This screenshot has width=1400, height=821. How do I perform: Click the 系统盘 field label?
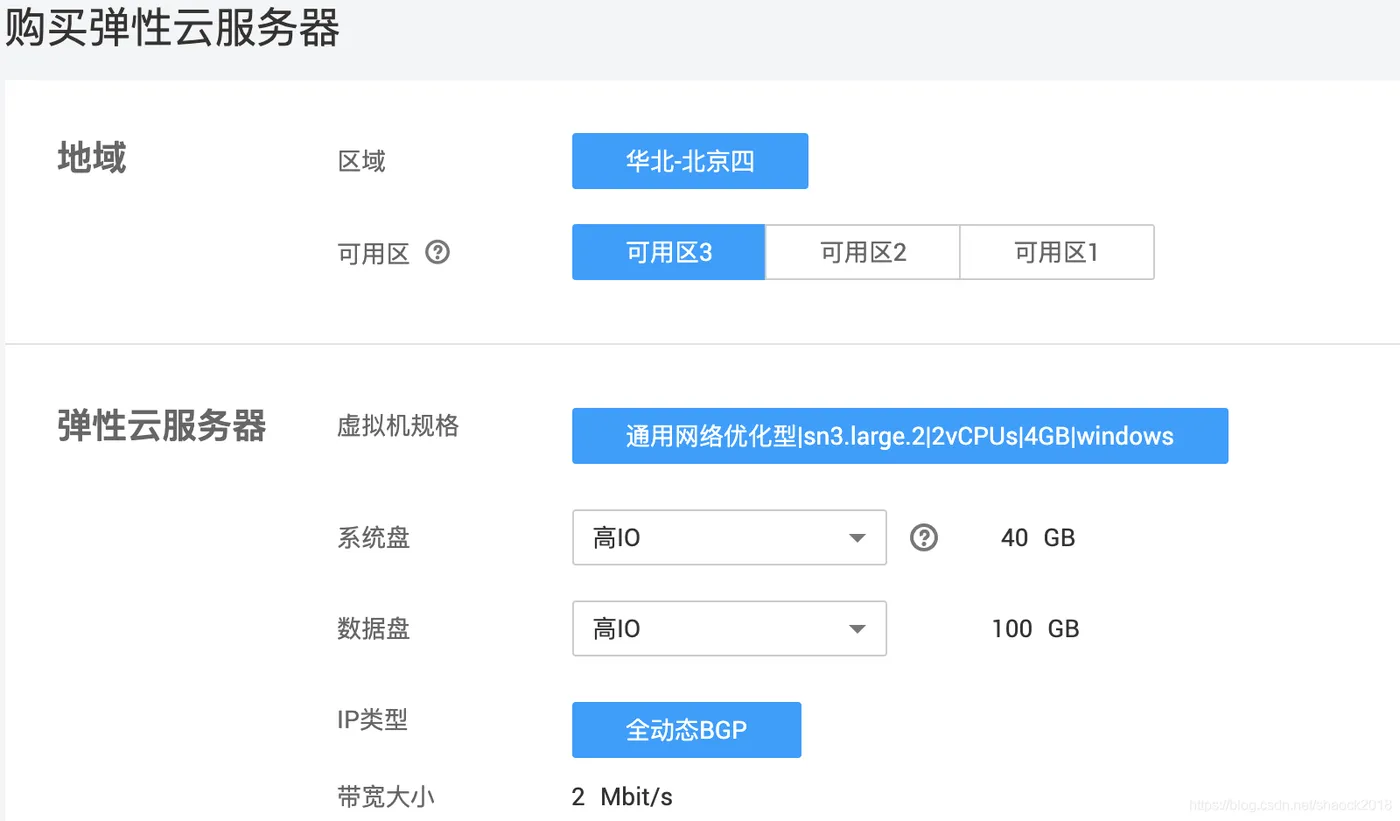pos(373,538)
